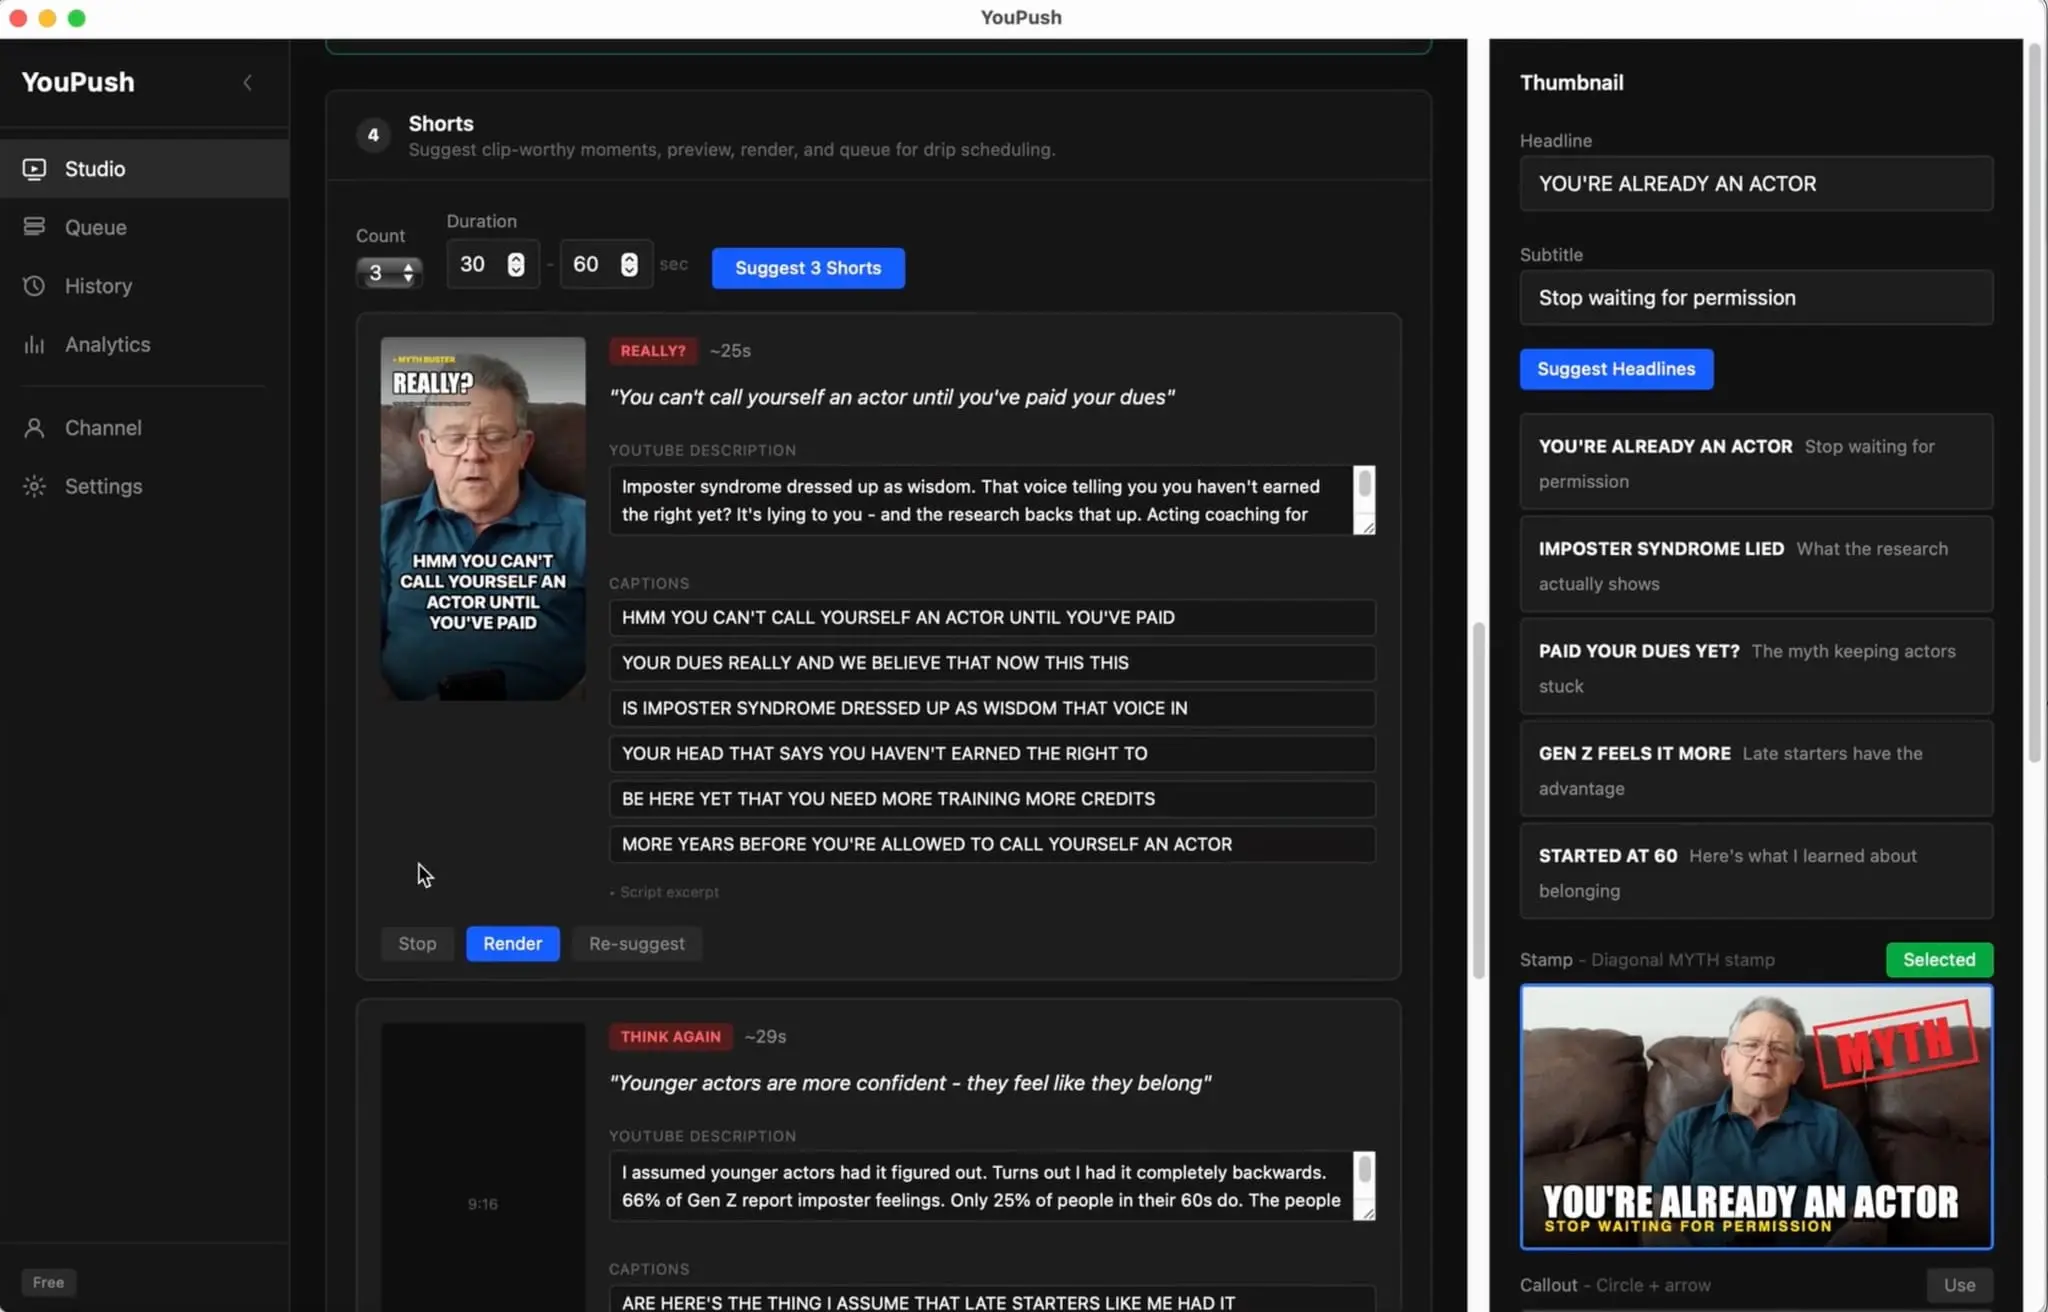Use the Callout Circle + arrow style
The image size is (2048, 1312).
click(1959, 1285)
